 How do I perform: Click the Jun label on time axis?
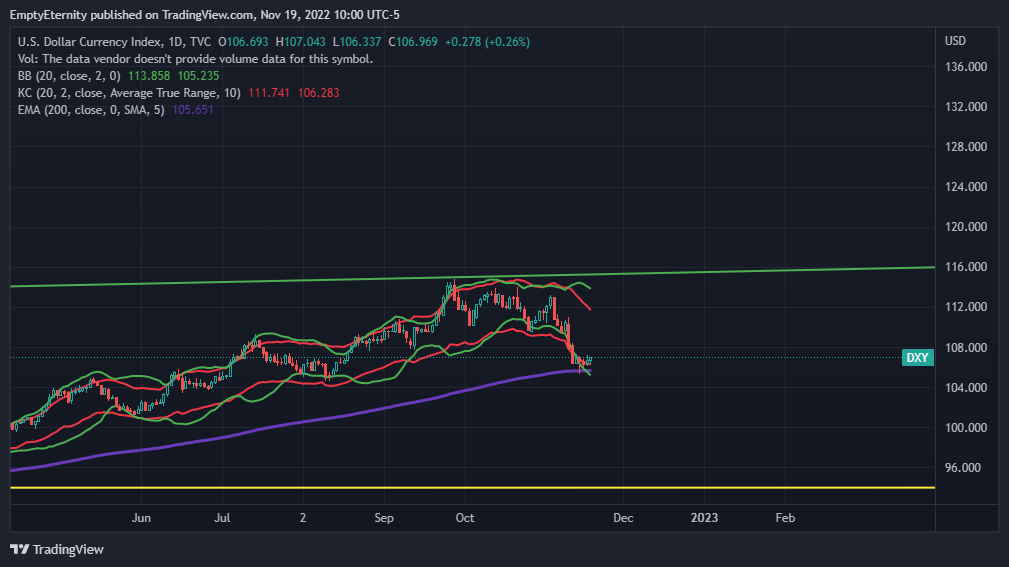point(141,517)
